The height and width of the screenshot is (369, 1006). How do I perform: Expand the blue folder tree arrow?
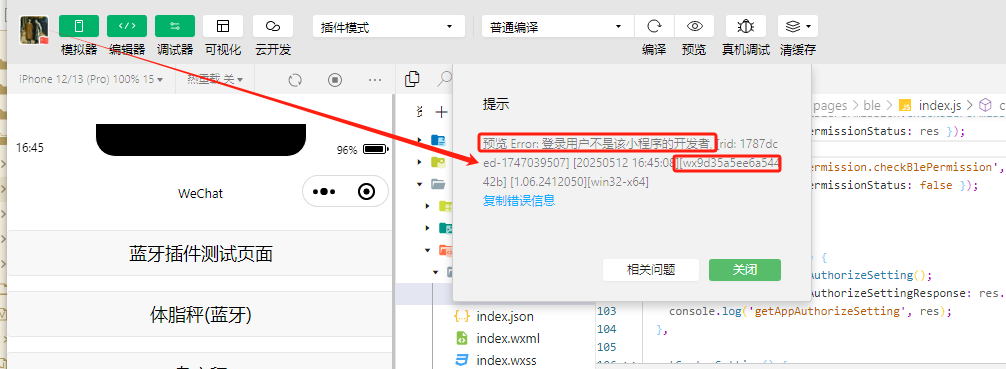[x=420, y=140]
